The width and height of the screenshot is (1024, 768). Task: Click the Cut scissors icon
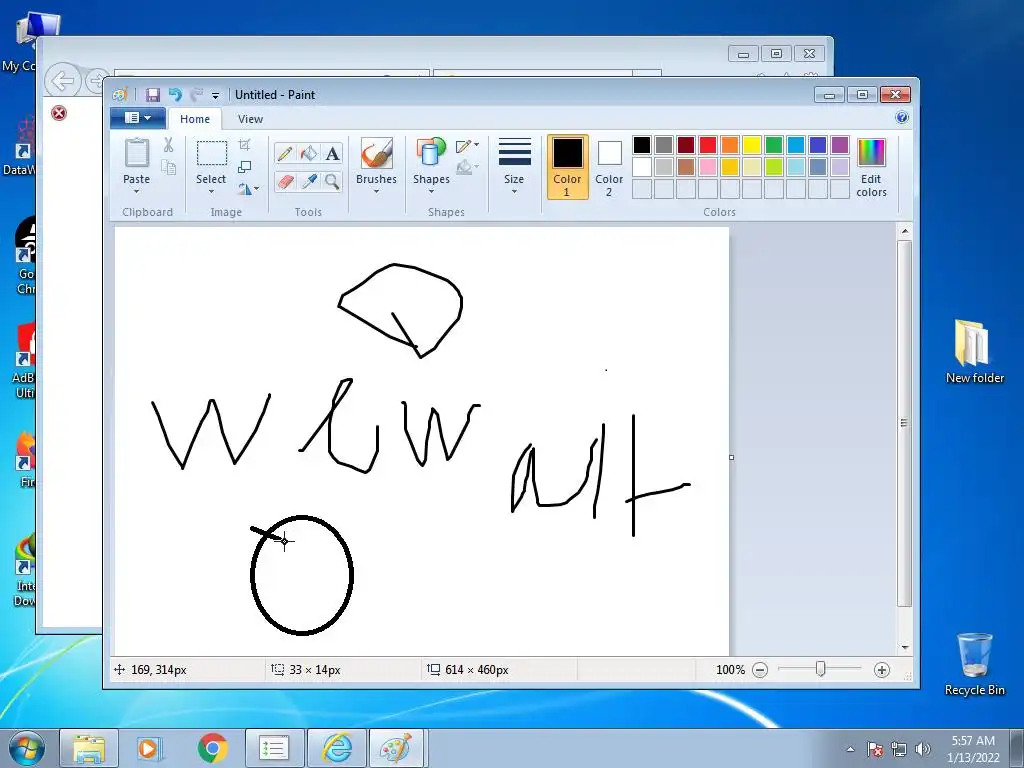[168, 145]
